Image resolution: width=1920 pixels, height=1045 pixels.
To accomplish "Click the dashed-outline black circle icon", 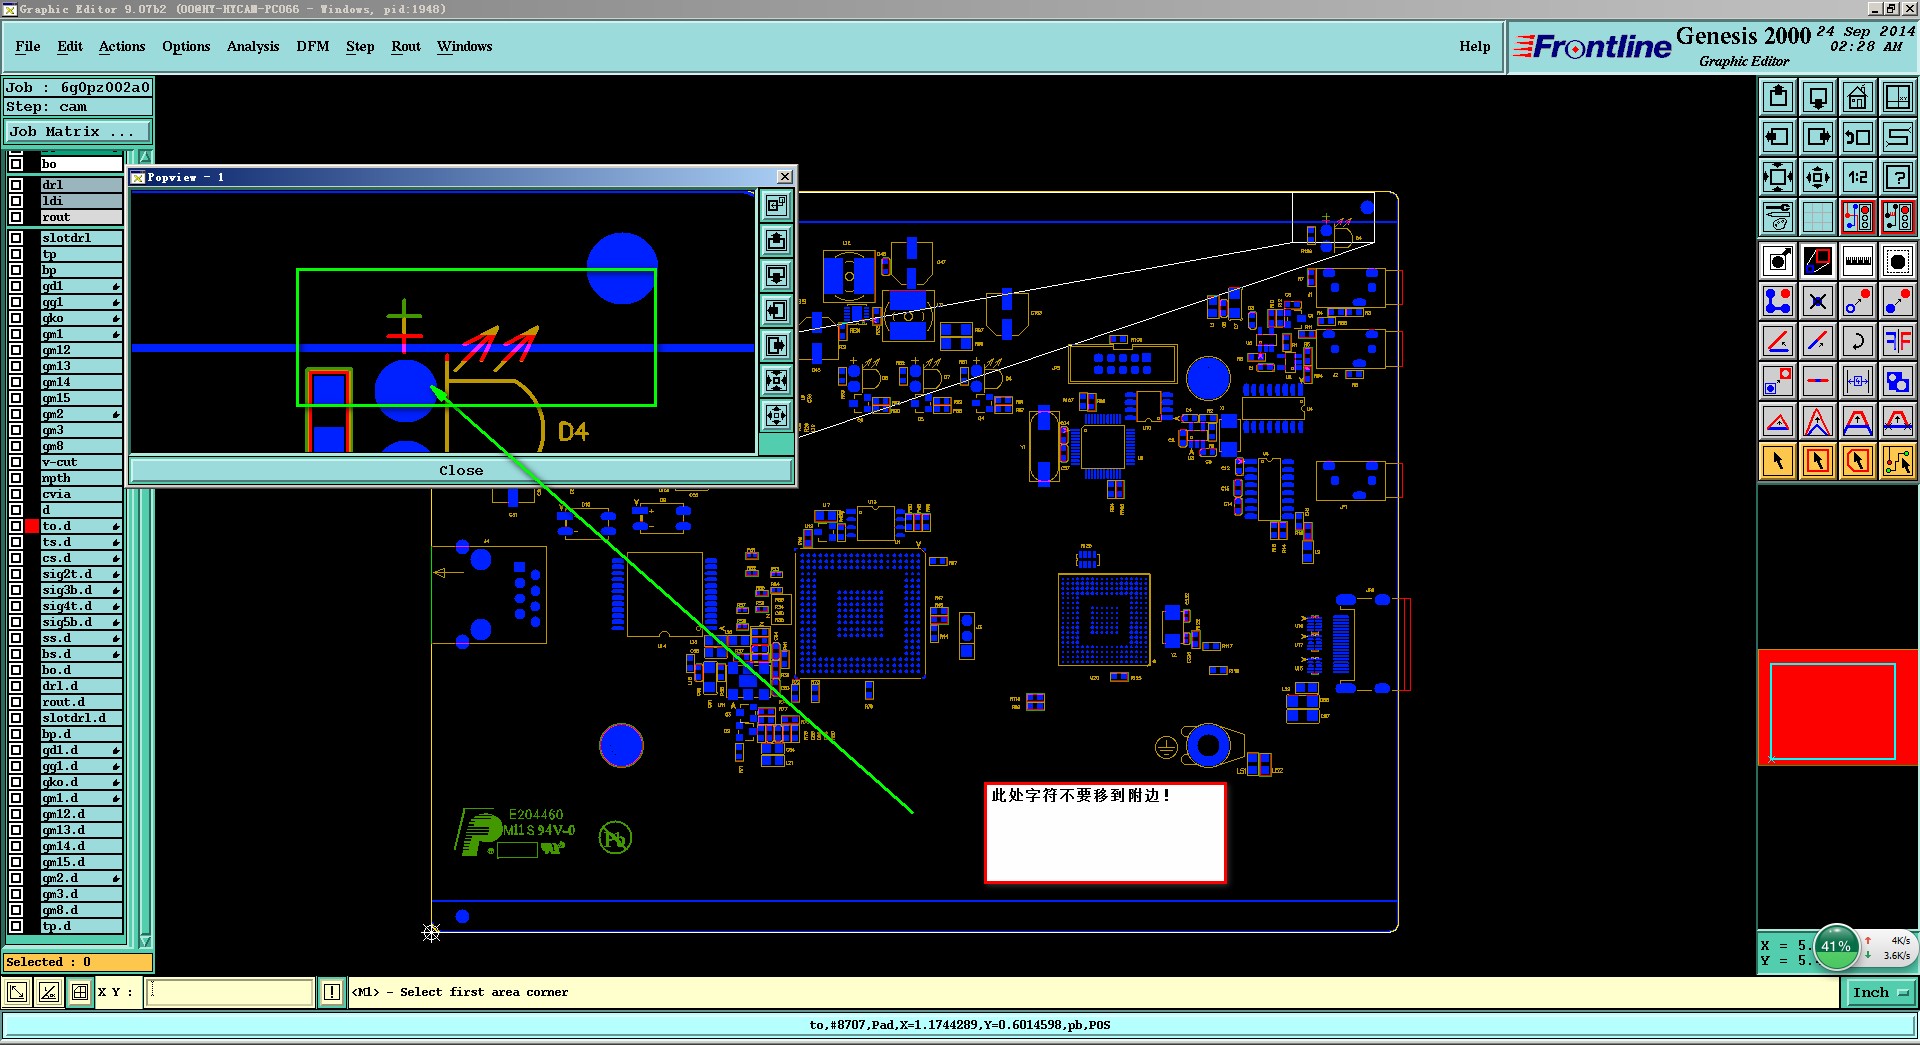I will pos(1897,262).
